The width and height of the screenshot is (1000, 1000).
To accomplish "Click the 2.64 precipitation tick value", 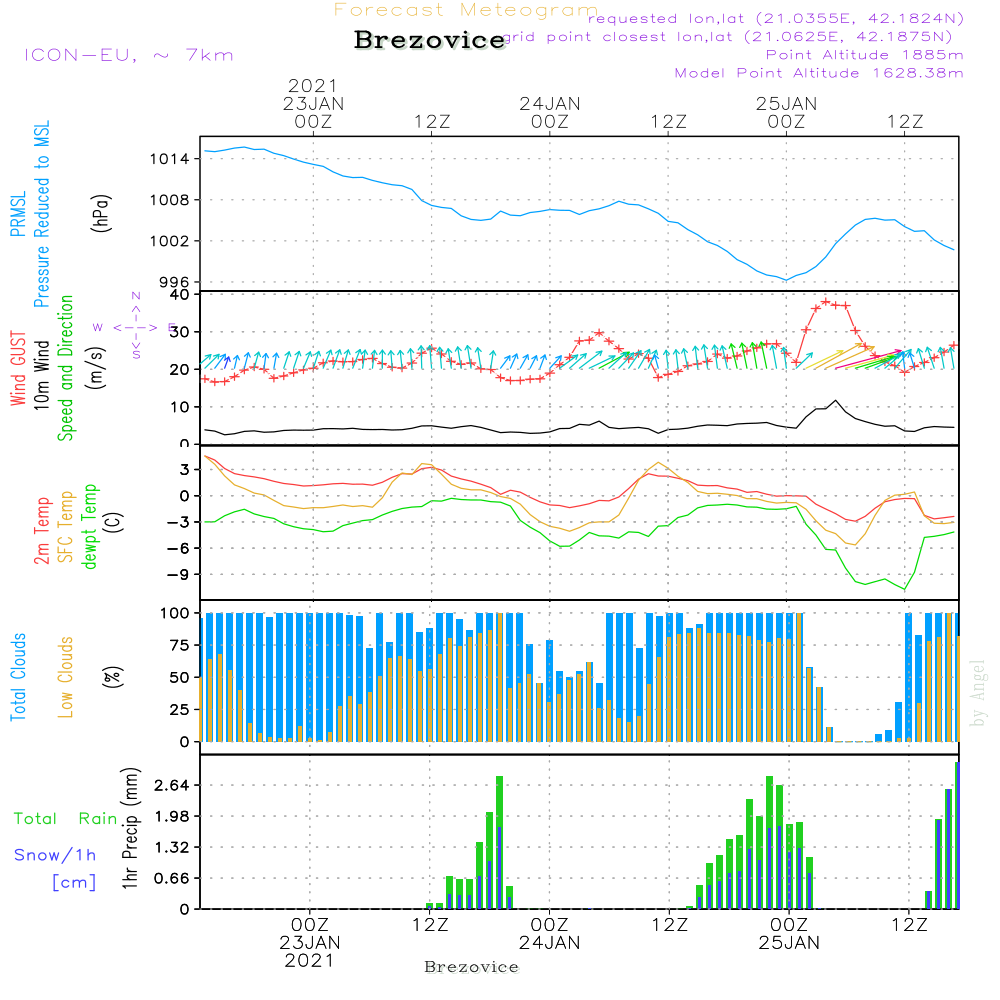I will pyautogui.click(x=172, y=785).
